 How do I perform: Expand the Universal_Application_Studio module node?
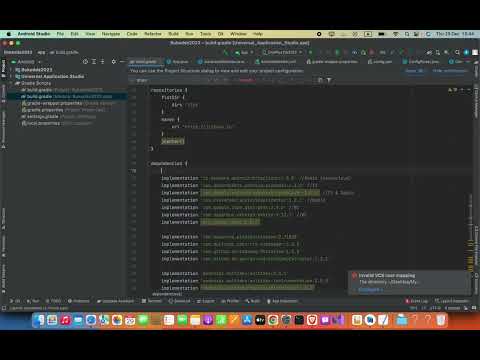tap(11, 76)
